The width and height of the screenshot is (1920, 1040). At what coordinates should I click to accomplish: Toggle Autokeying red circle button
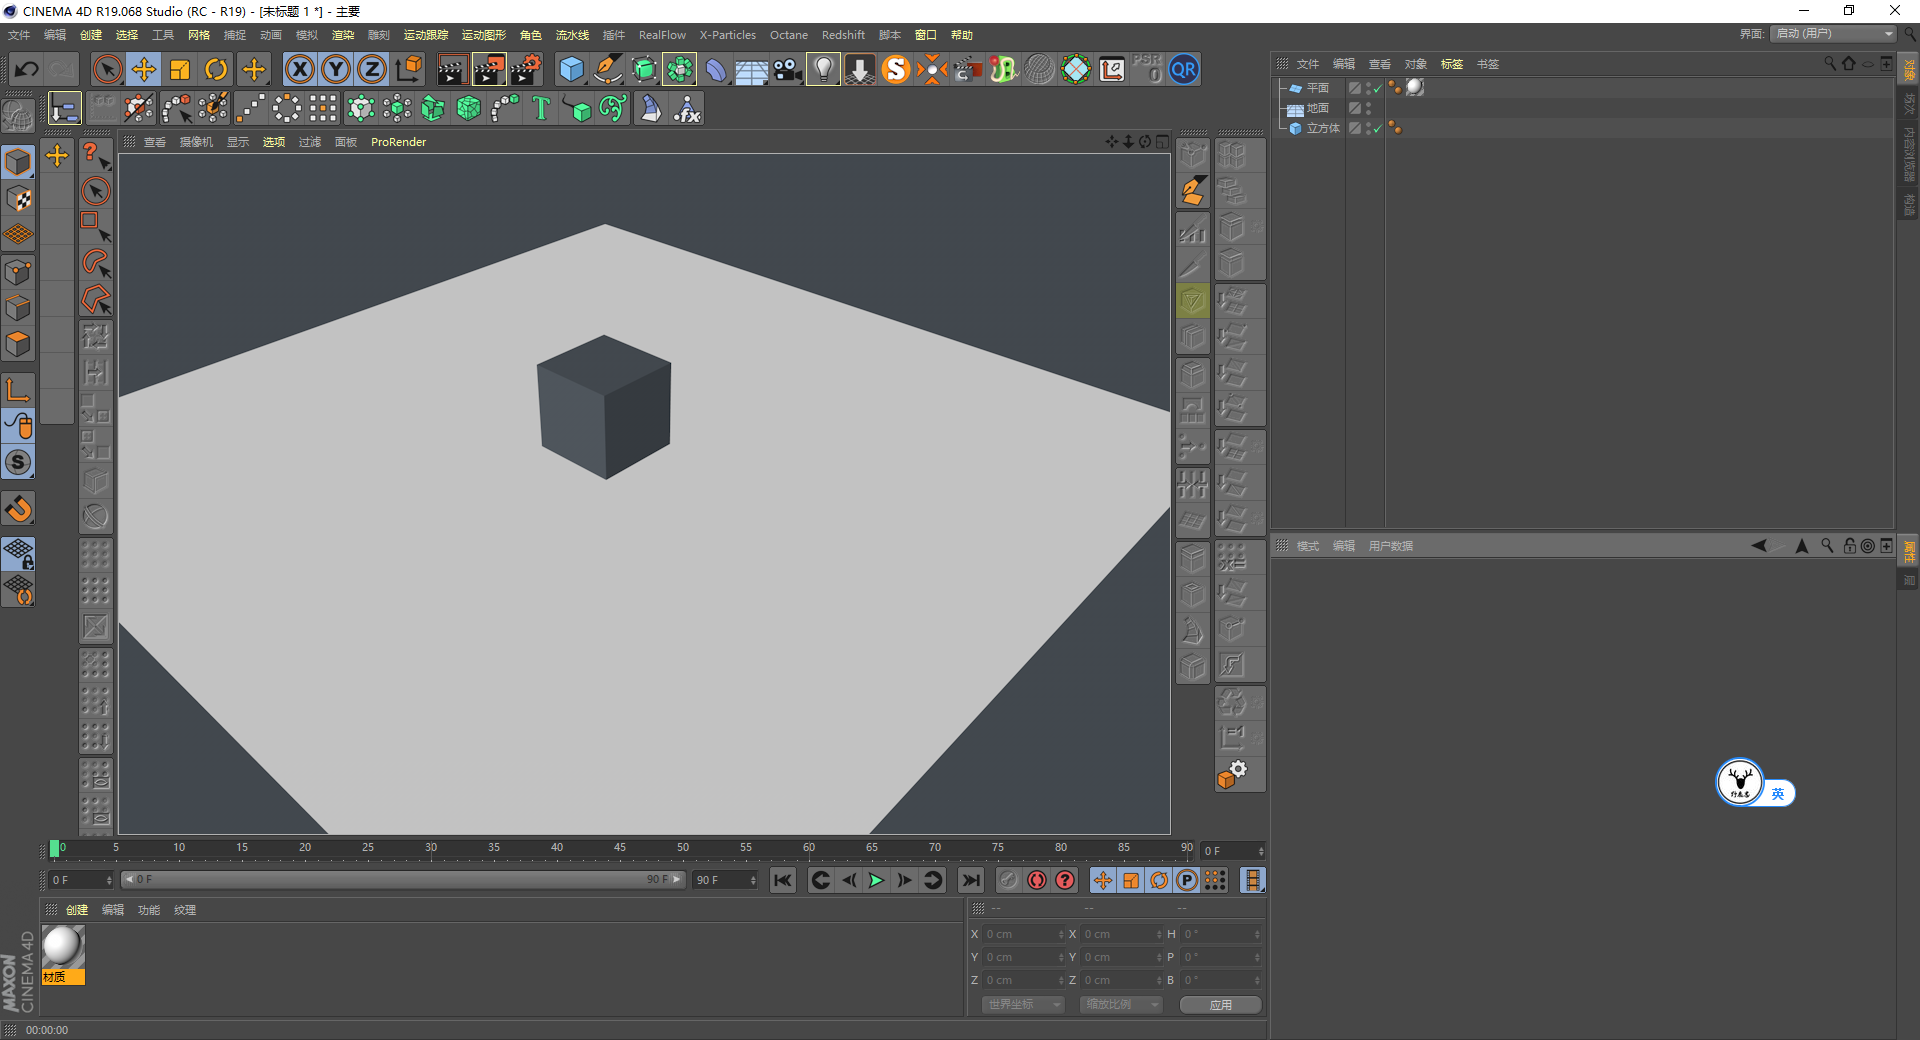(x=1037, y=880)
